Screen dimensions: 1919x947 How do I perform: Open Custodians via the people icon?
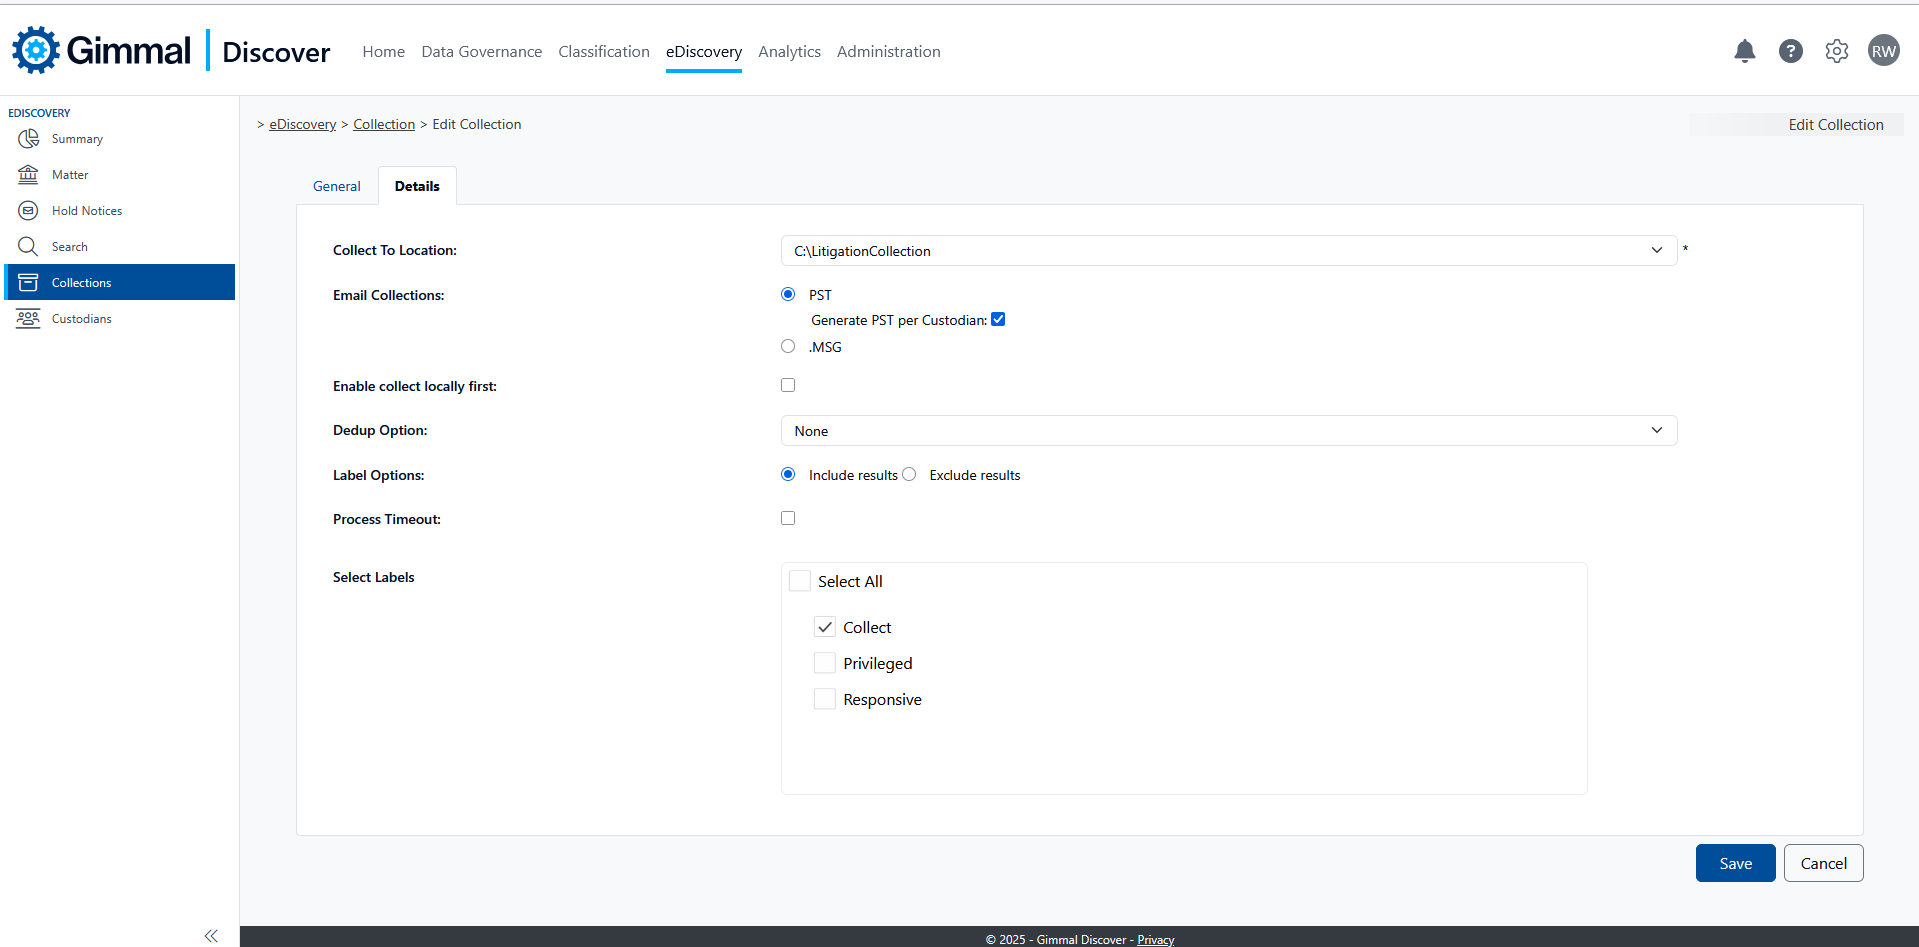tap(28, 319)
